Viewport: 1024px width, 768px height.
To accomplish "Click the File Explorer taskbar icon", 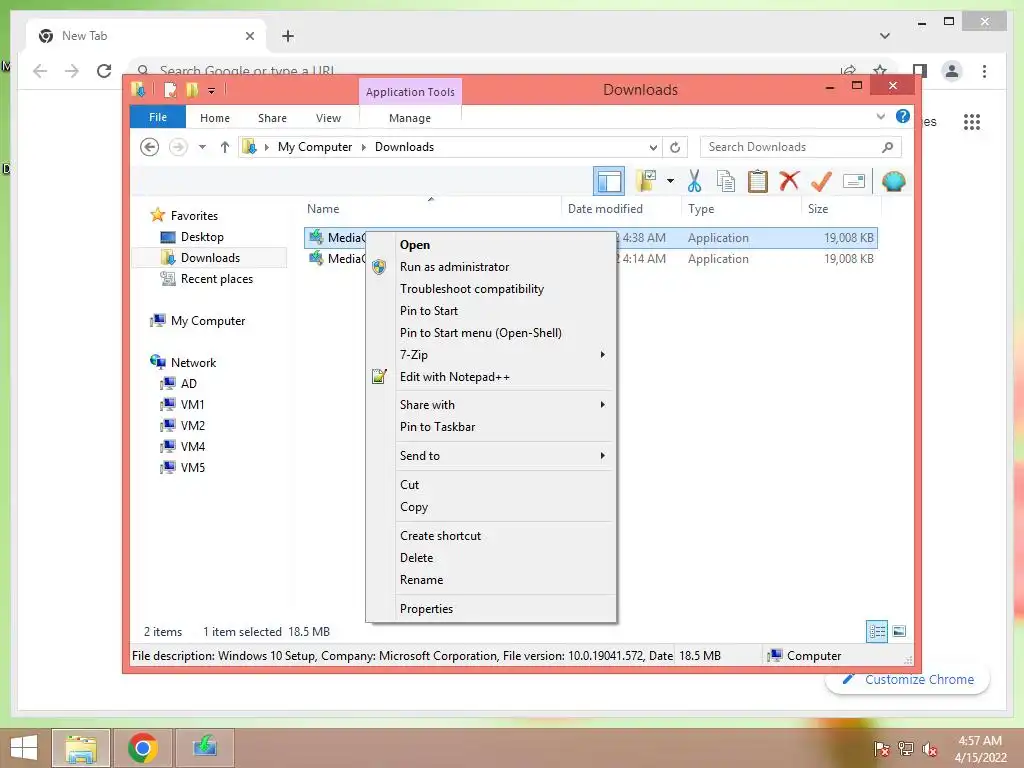I will click(x=80, y=748).
